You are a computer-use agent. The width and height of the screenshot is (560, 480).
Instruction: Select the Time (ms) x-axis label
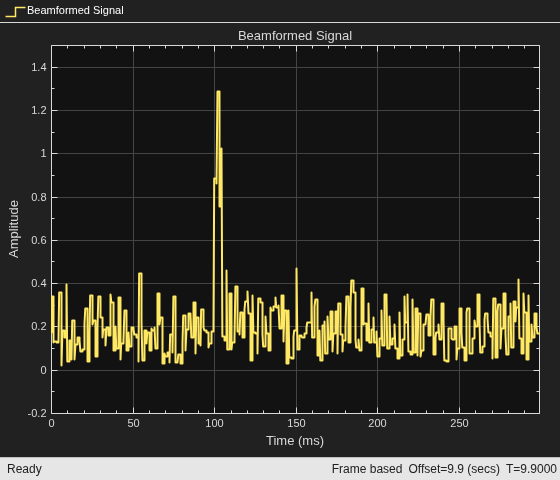click(295, 441)
